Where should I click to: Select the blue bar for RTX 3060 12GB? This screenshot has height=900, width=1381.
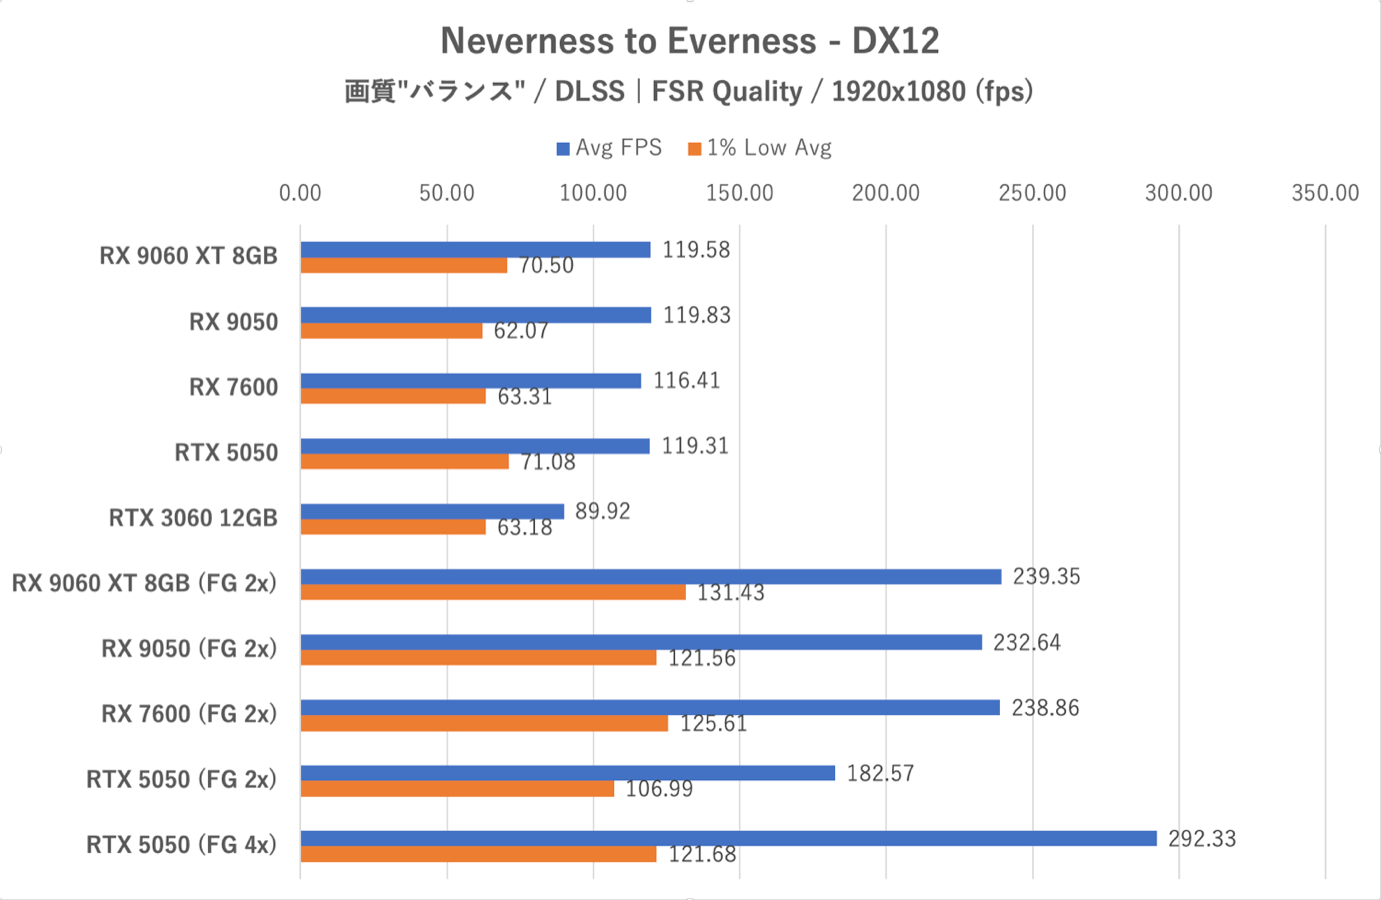click(432, 511)
